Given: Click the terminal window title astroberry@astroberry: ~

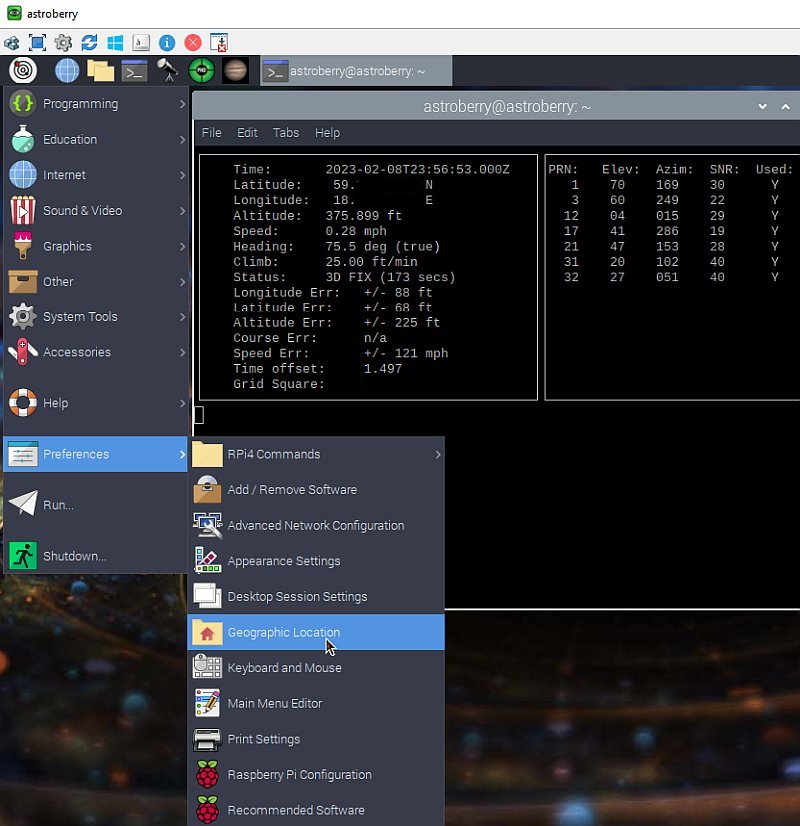Looking at the screenshot, I should coord(507,106).
